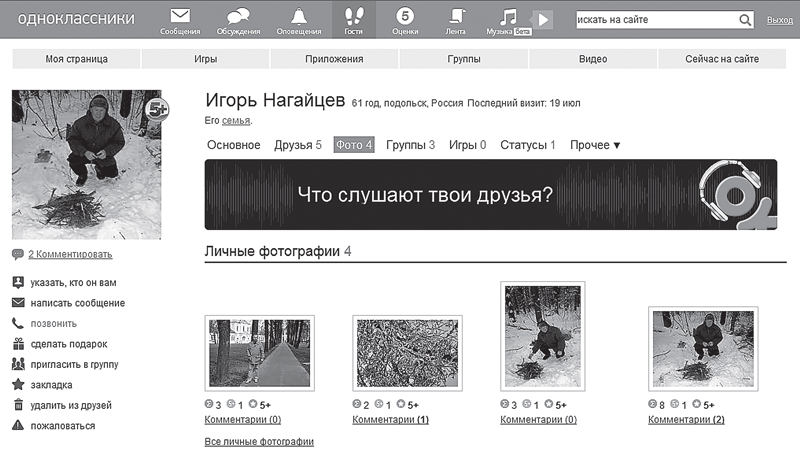Open Оценки icon with number 5
Screen dimensions: 800x459
(x=405, y=17)
